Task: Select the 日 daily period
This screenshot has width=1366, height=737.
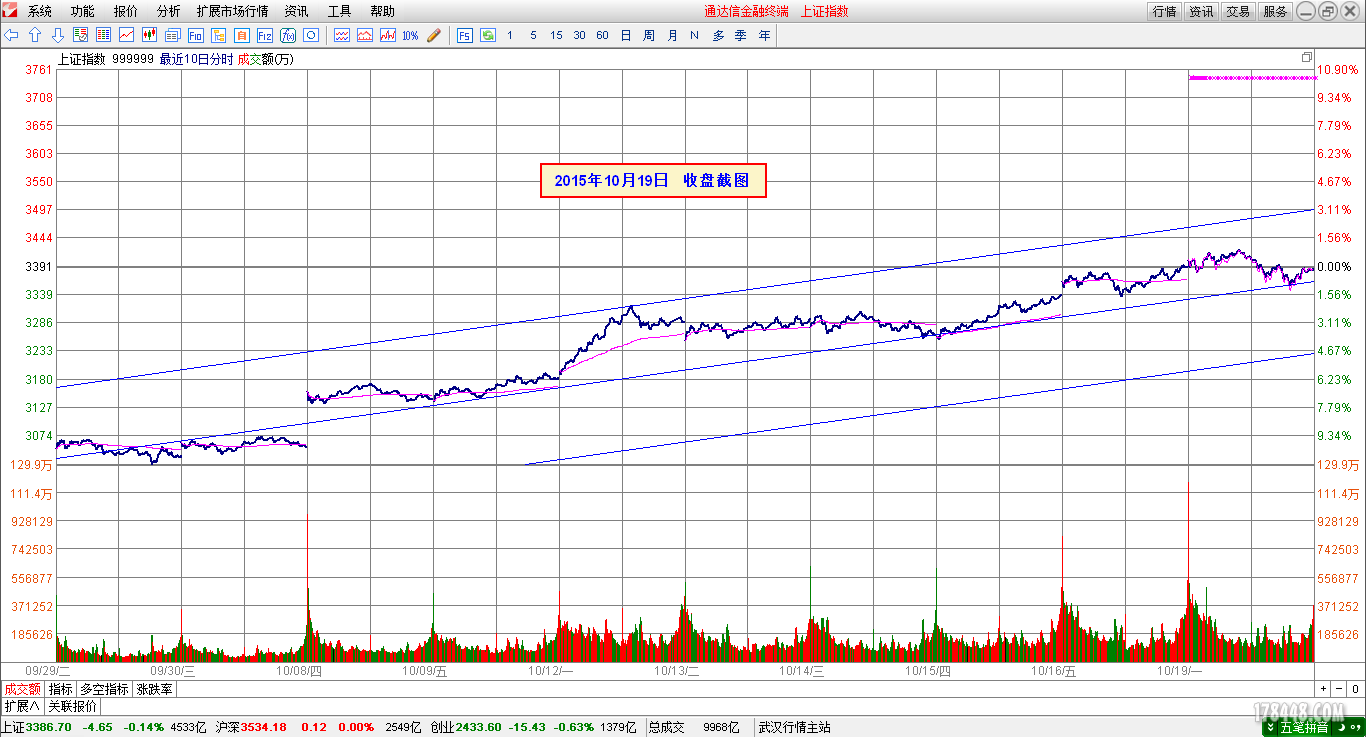Action: [626, 35]
